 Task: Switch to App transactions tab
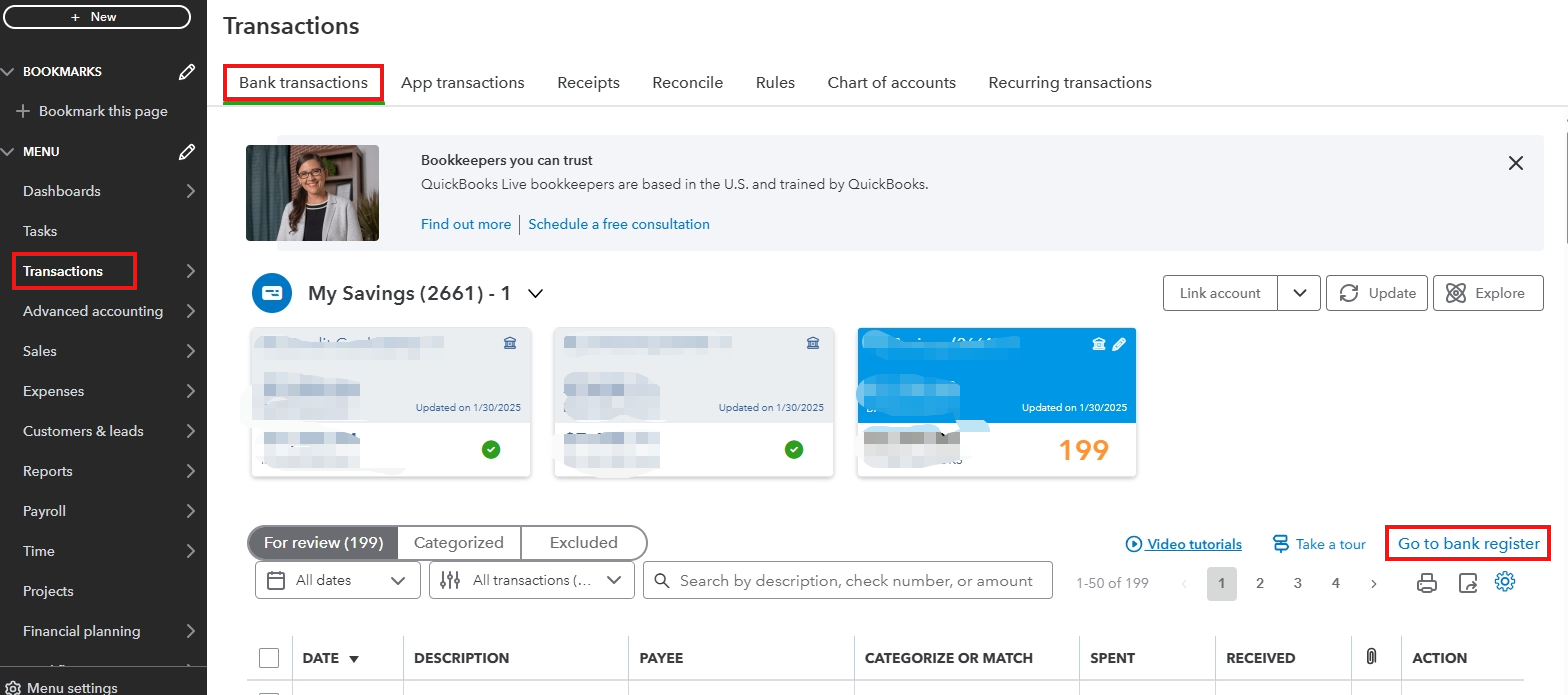(x=463, y=83)
